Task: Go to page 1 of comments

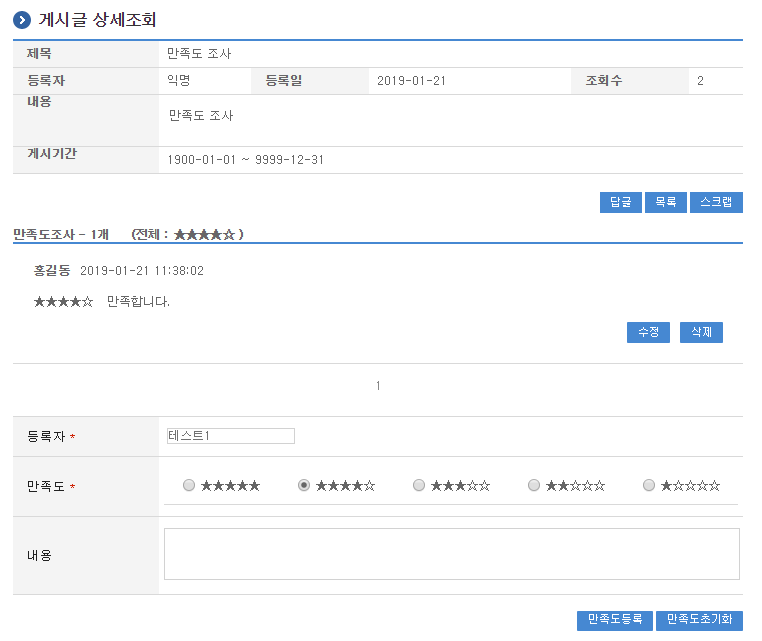Action: (378, 386)
